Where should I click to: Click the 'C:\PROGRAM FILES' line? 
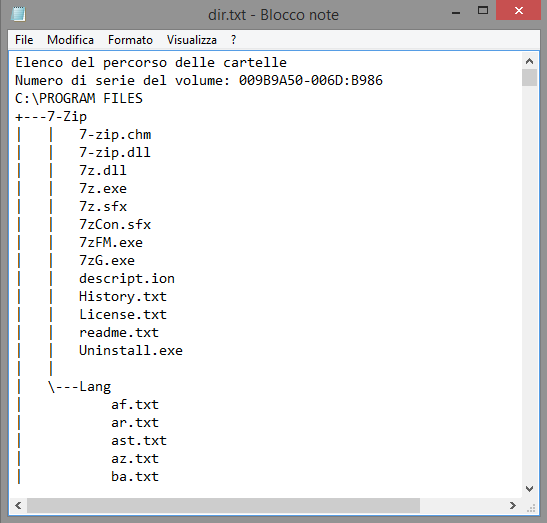(79, 98)
